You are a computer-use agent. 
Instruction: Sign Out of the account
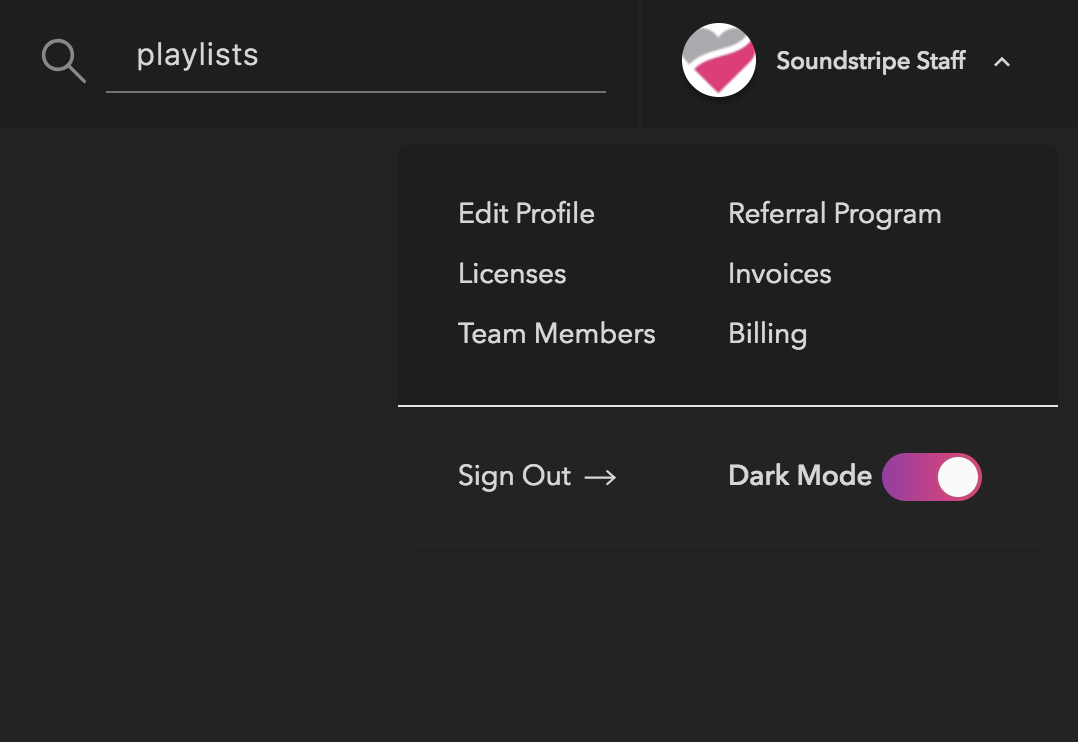(x=514, y=476)
